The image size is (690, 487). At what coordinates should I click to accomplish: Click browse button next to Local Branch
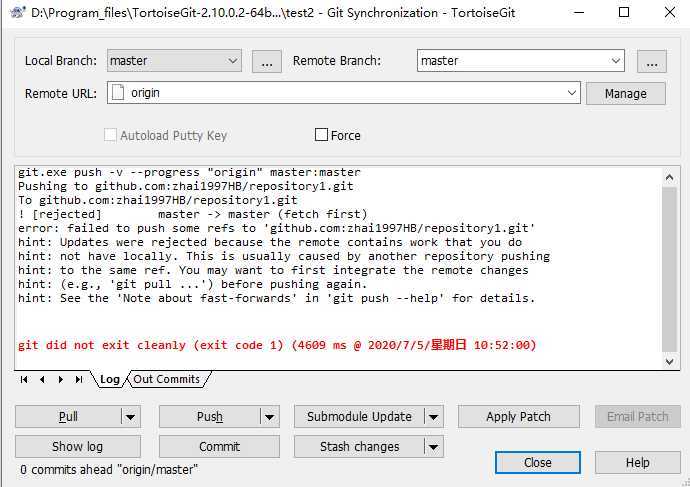[x=267, y=61]
